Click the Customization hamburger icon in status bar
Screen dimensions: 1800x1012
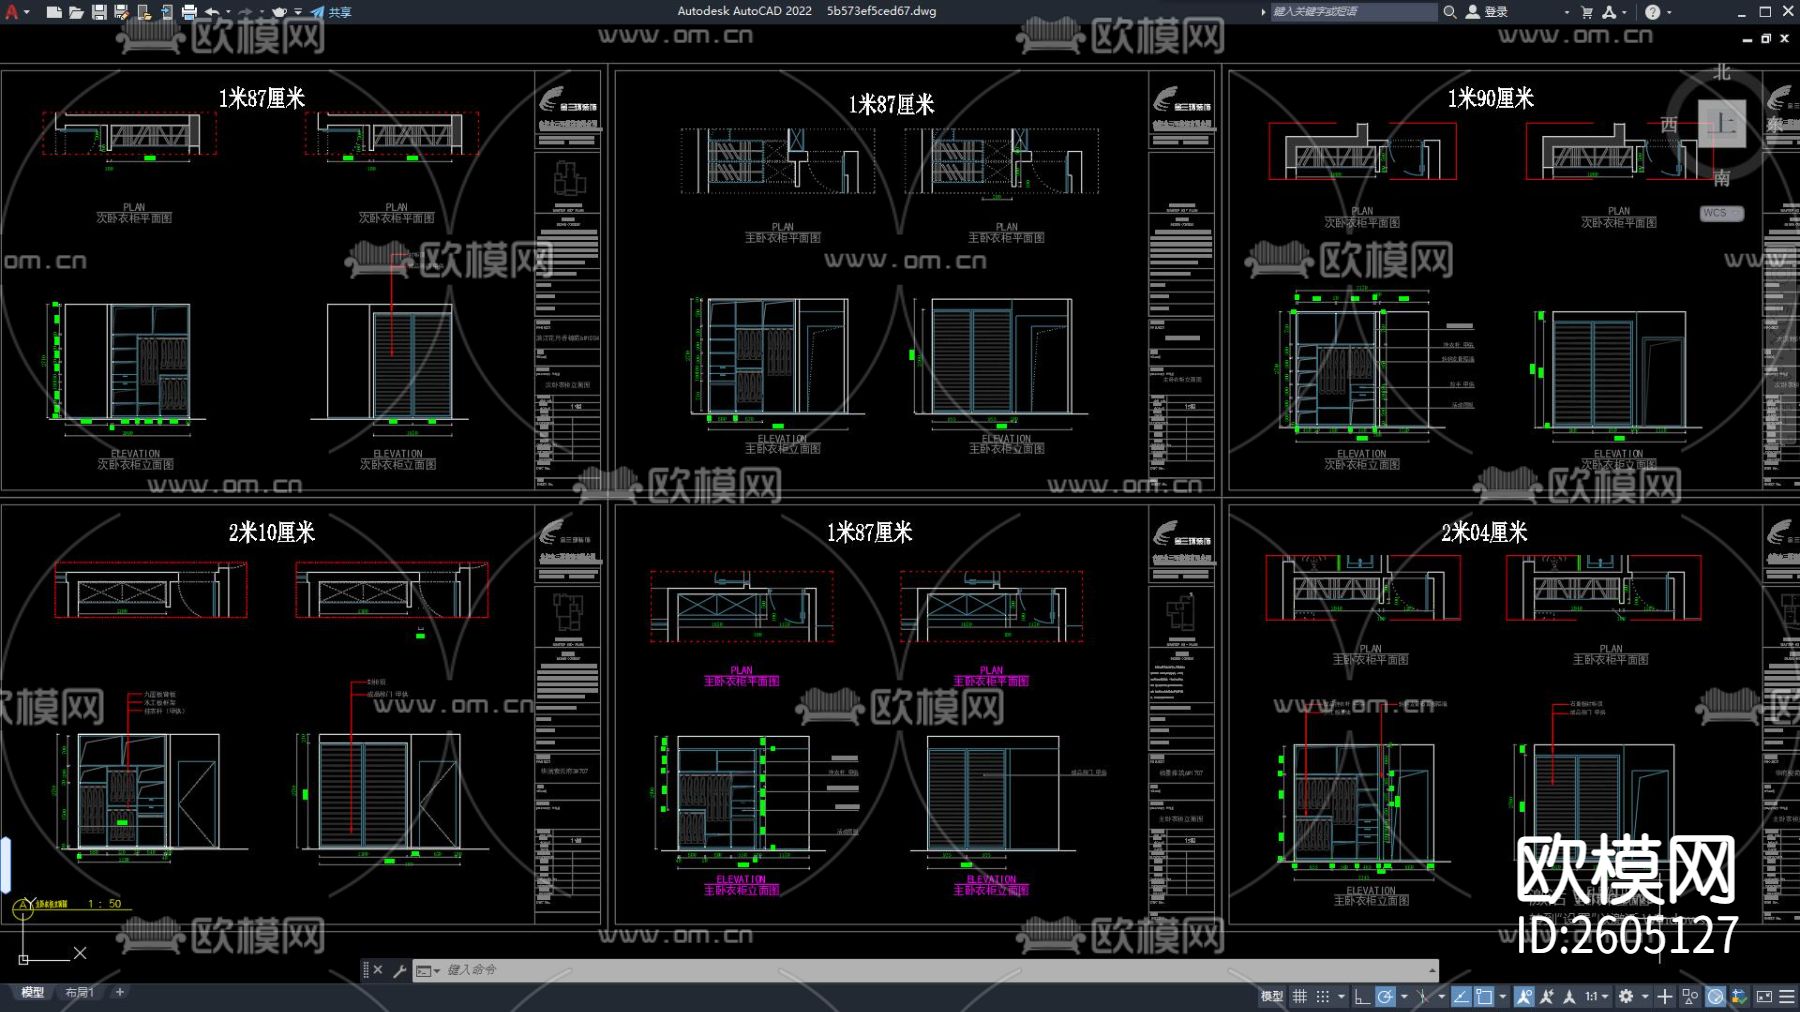point(1787,996)
